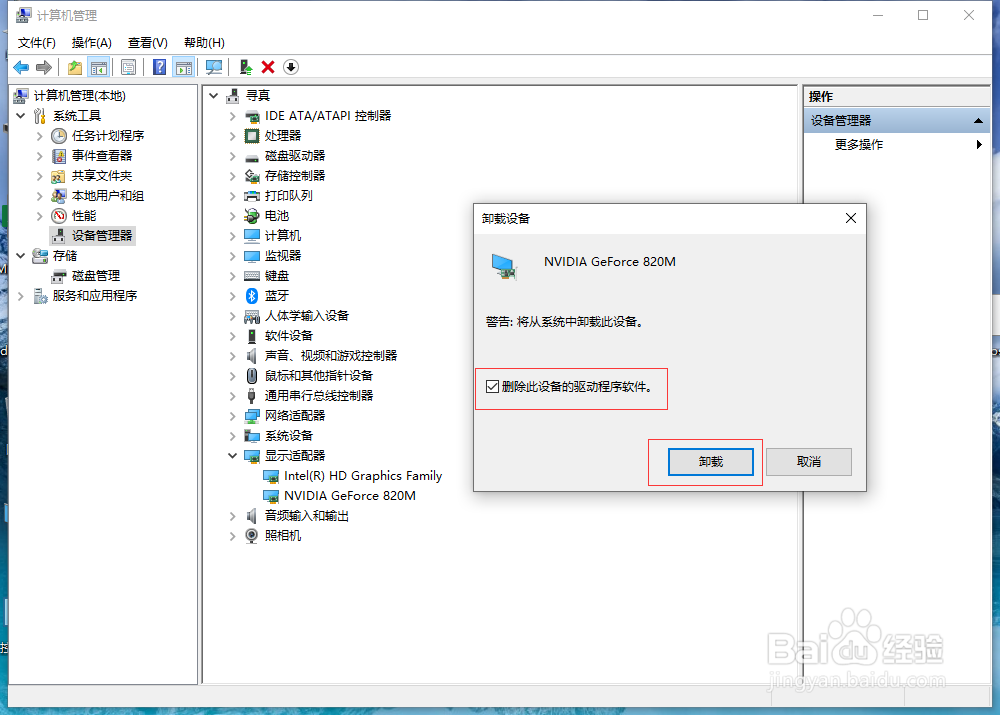Click the 打印队列 device category
Screen dimensions: 1000x715
[x=289, y=196]
